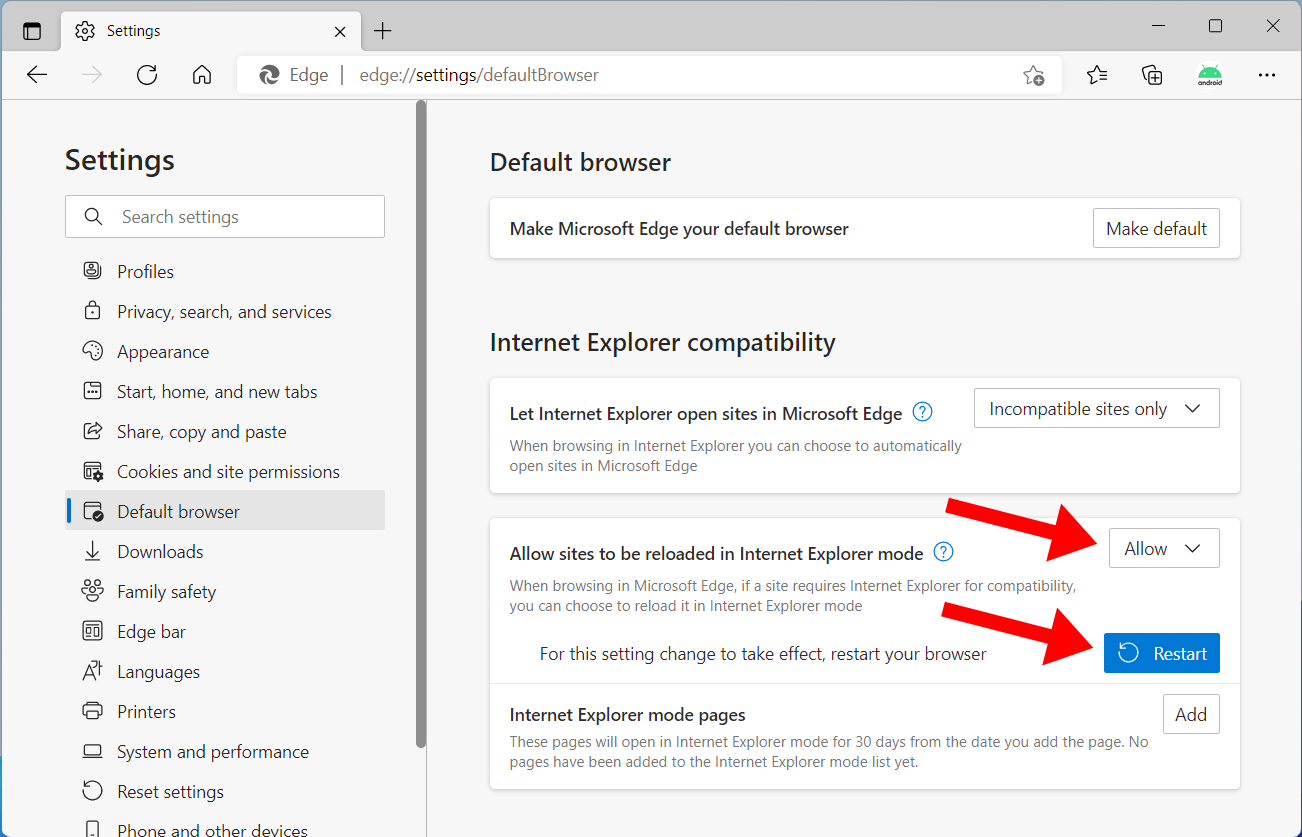Click Add for Internet Explorer mode pages
This screenshot has height=837, width=1302.
click(1191, 713)
